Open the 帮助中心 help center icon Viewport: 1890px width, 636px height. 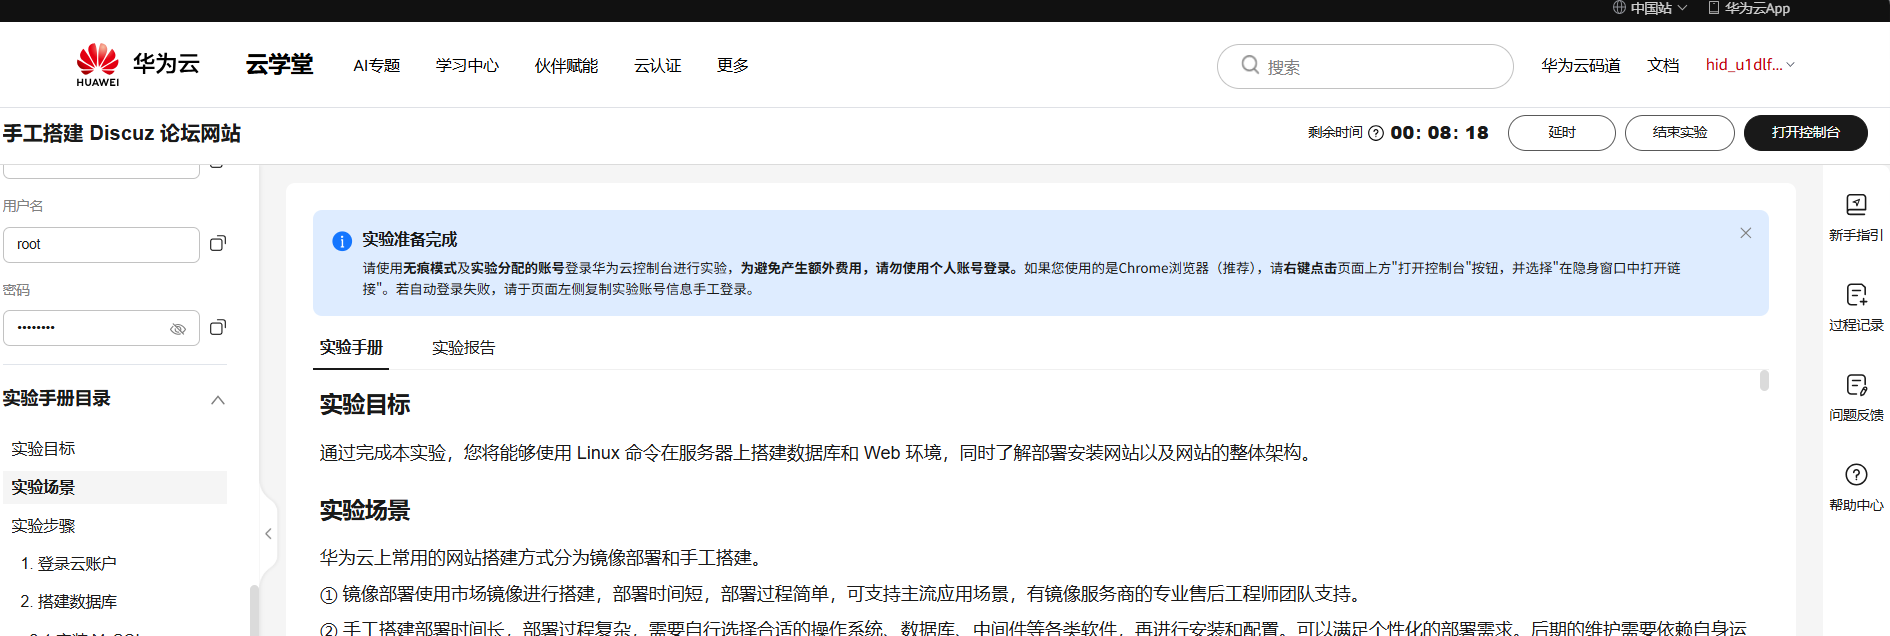pyautogui.click(x=1856, y=475)
